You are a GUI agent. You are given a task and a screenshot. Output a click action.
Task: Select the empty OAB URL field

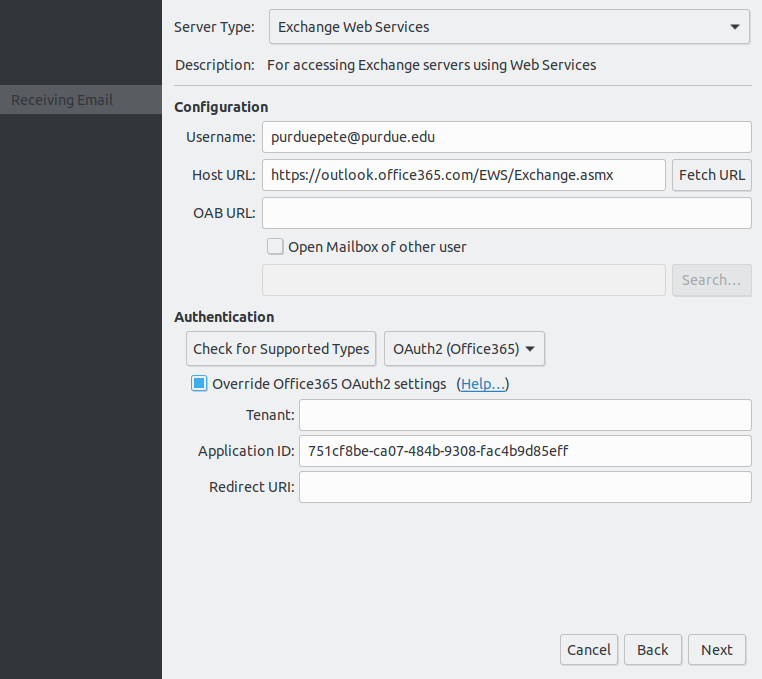[x=506, y=213]
